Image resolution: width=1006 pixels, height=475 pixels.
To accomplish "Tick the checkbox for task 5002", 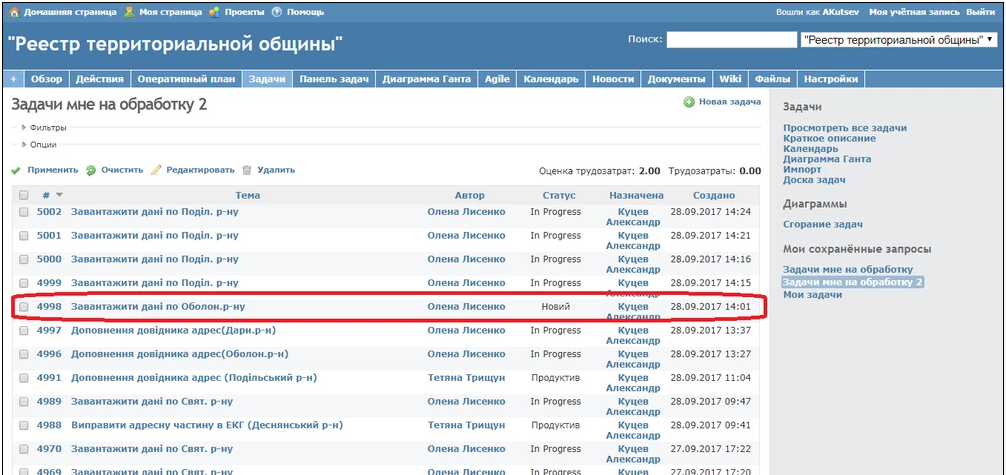I will [x=24, y=212].
